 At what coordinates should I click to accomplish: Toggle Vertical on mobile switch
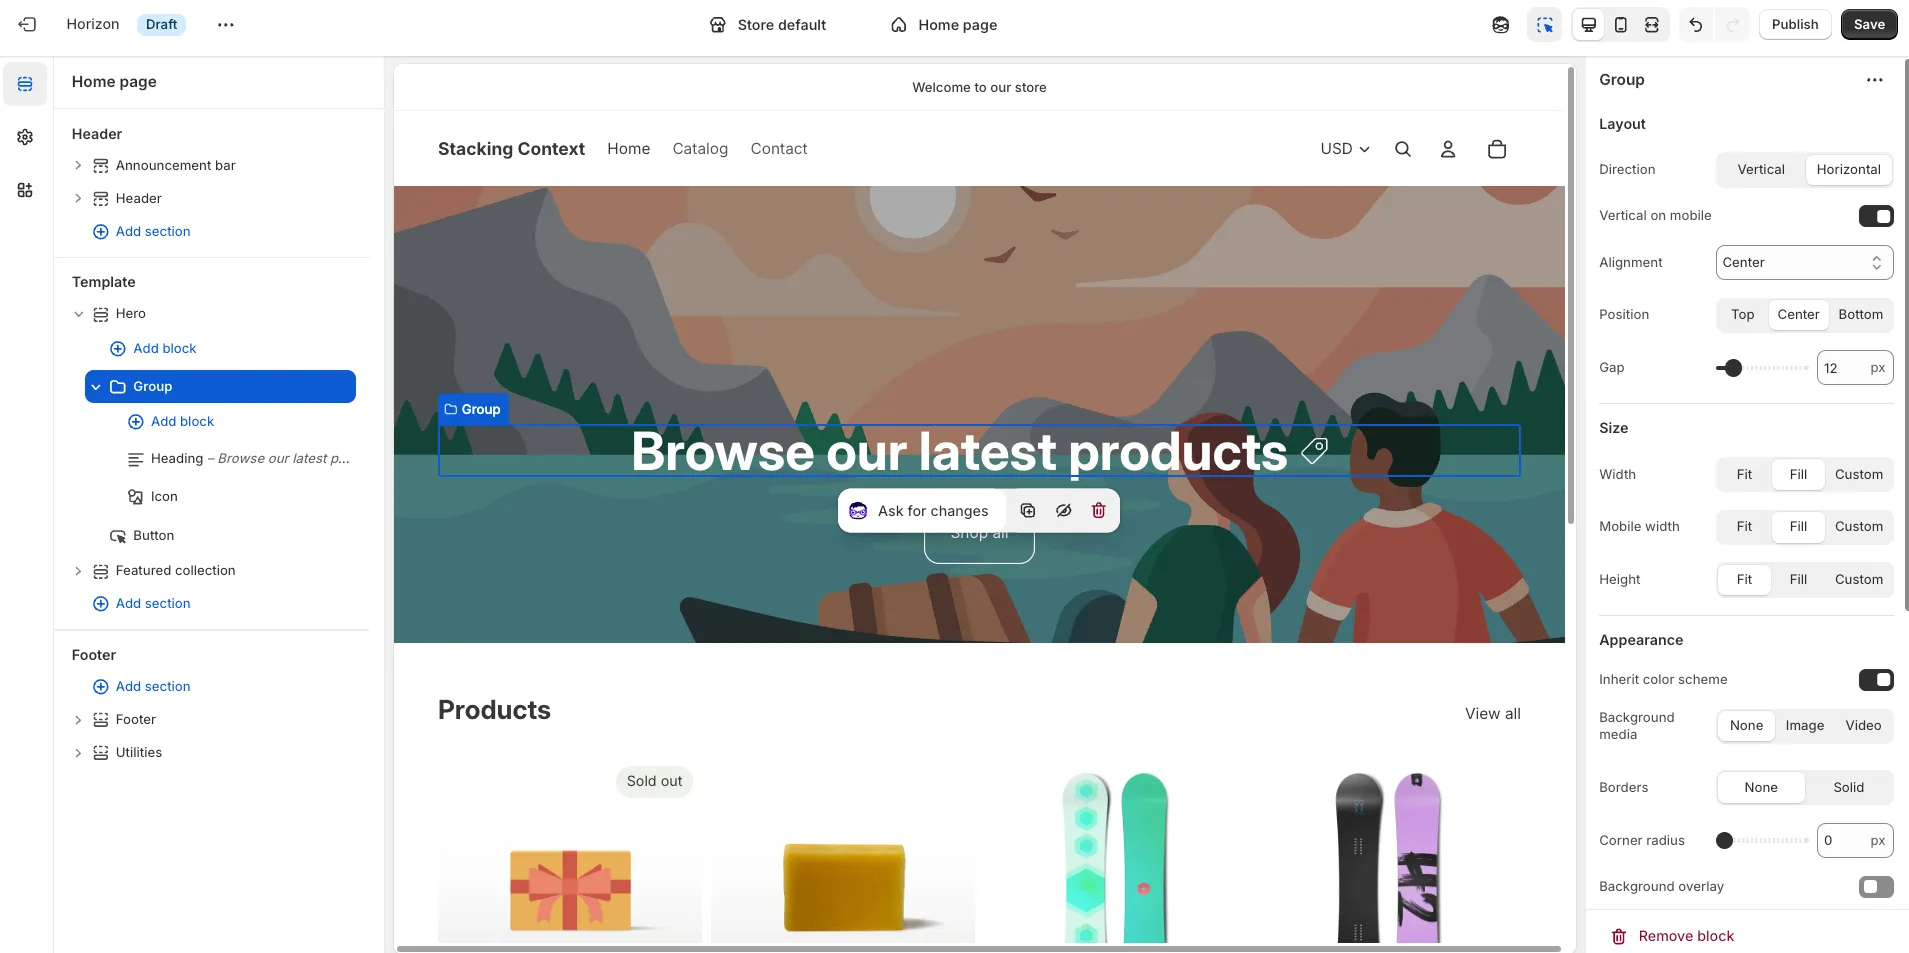[x=1876, y=216]
